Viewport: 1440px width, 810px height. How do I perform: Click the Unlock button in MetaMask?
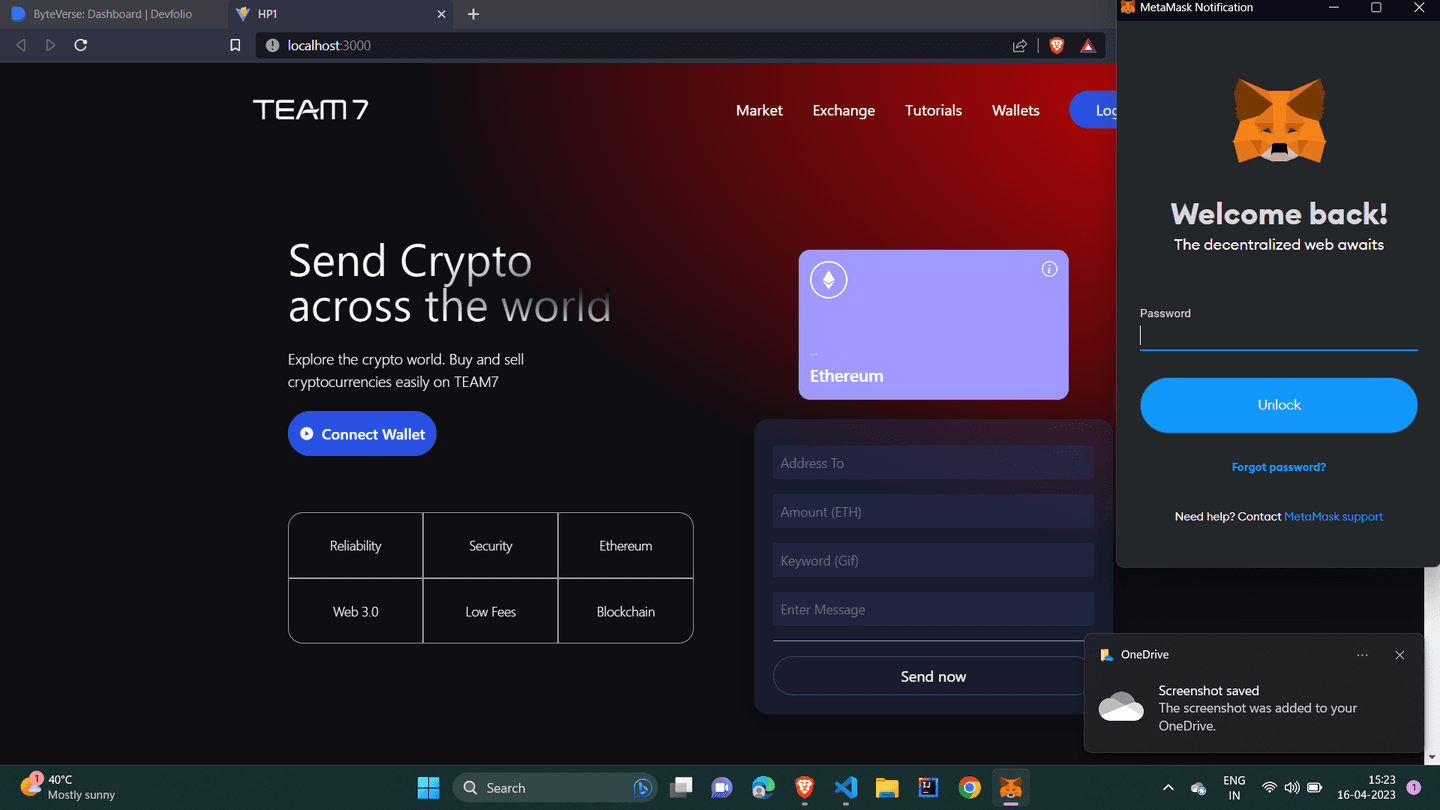tap(1279, 405)
